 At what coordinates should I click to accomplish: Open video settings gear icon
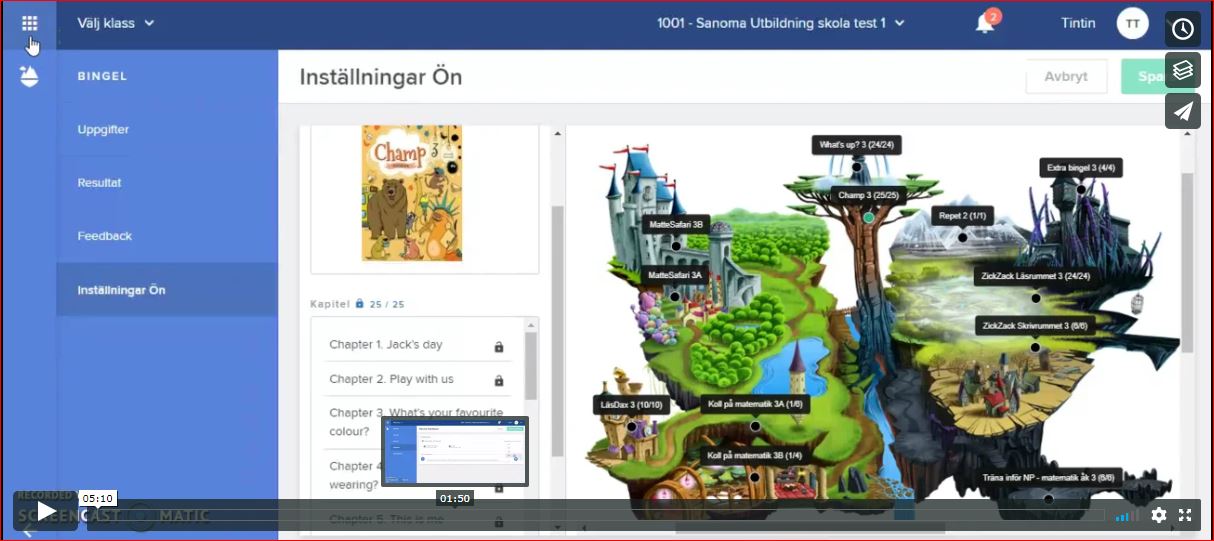coord(1159,515)
